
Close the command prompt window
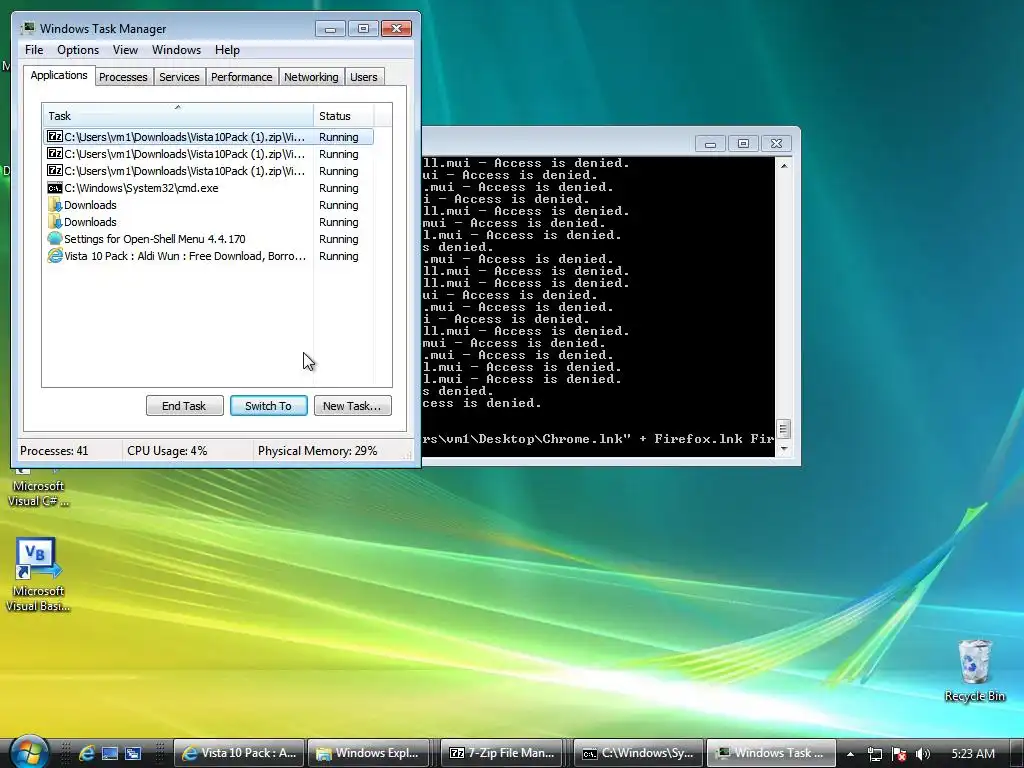point(776,144)
